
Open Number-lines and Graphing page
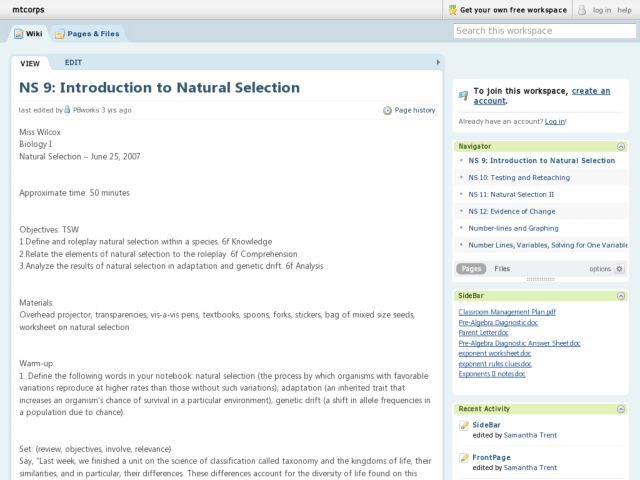(513, 229)
